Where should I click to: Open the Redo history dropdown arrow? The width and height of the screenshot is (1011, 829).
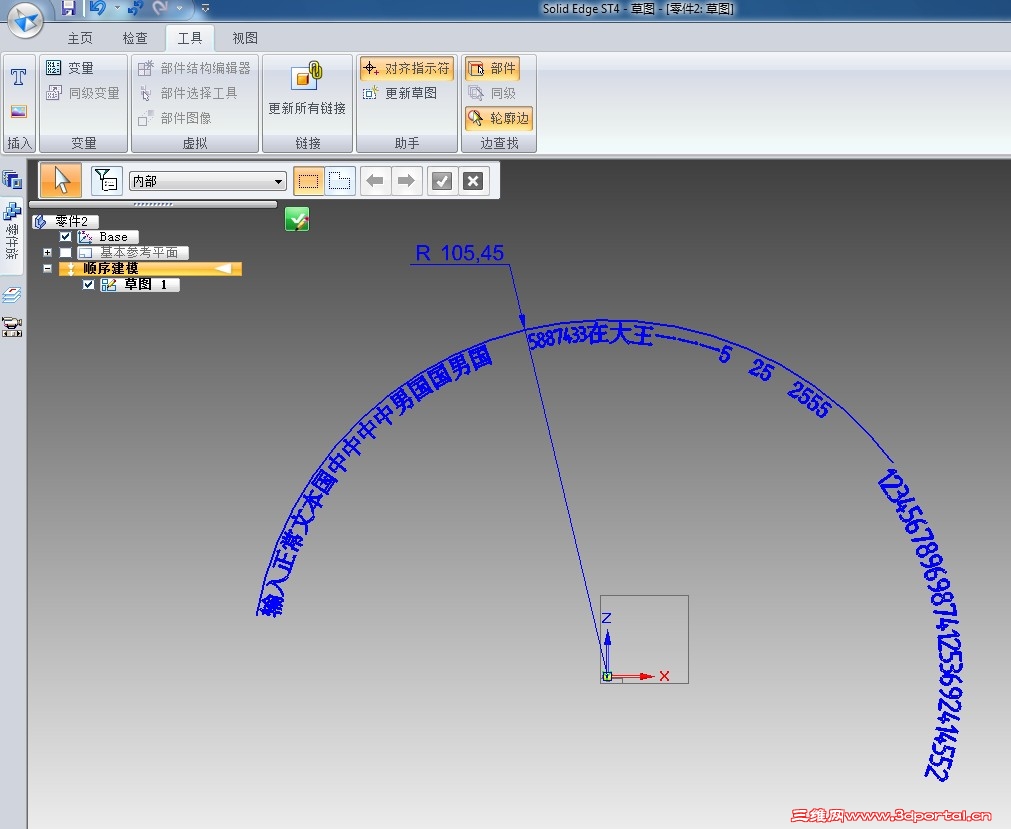click(x=179, y=8)
